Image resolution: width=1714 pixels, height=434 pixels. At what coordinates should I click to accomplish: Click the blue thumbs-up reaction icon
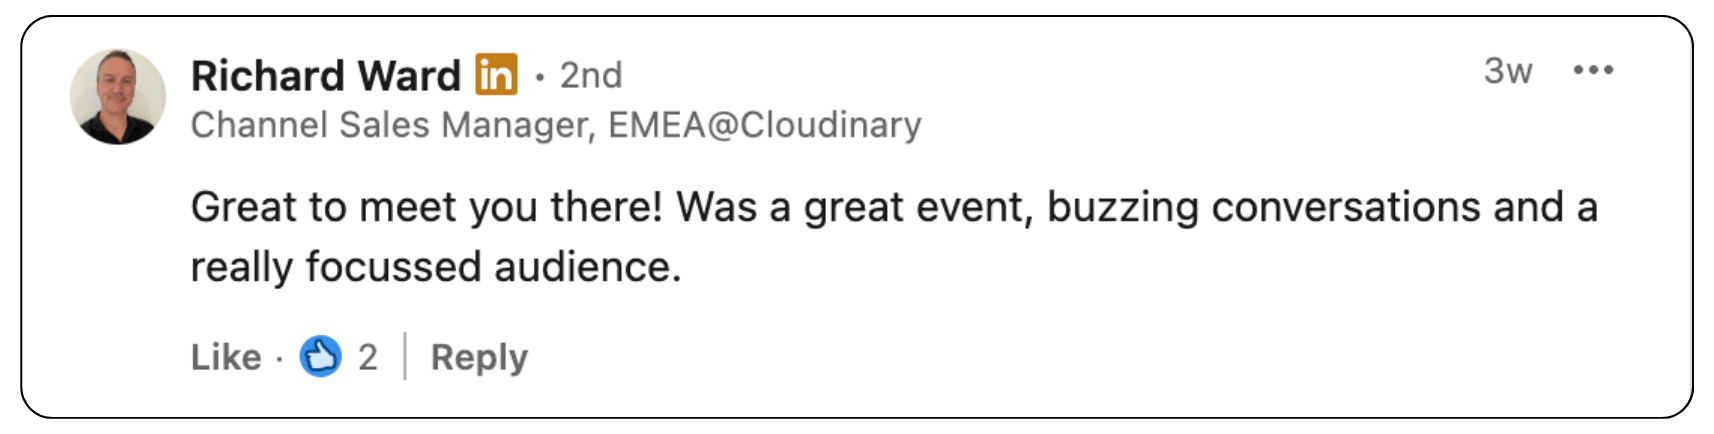pyautogui.click(x=321, y=357)
